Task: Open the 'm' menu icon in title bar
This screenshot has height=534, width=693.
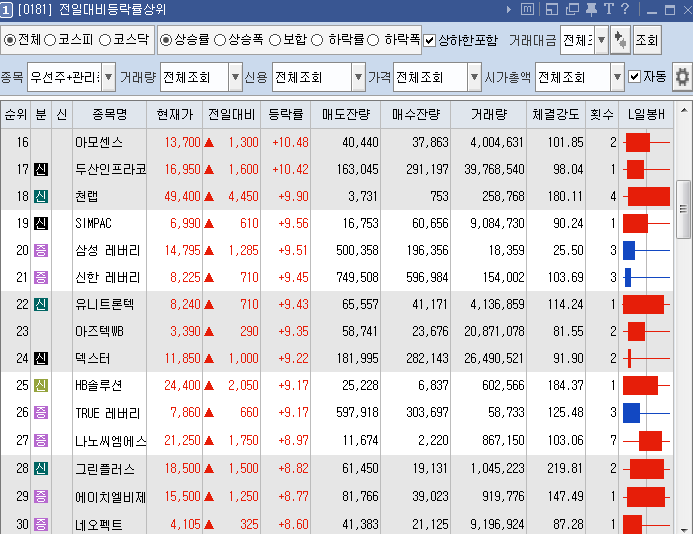Action: [527, 9]
